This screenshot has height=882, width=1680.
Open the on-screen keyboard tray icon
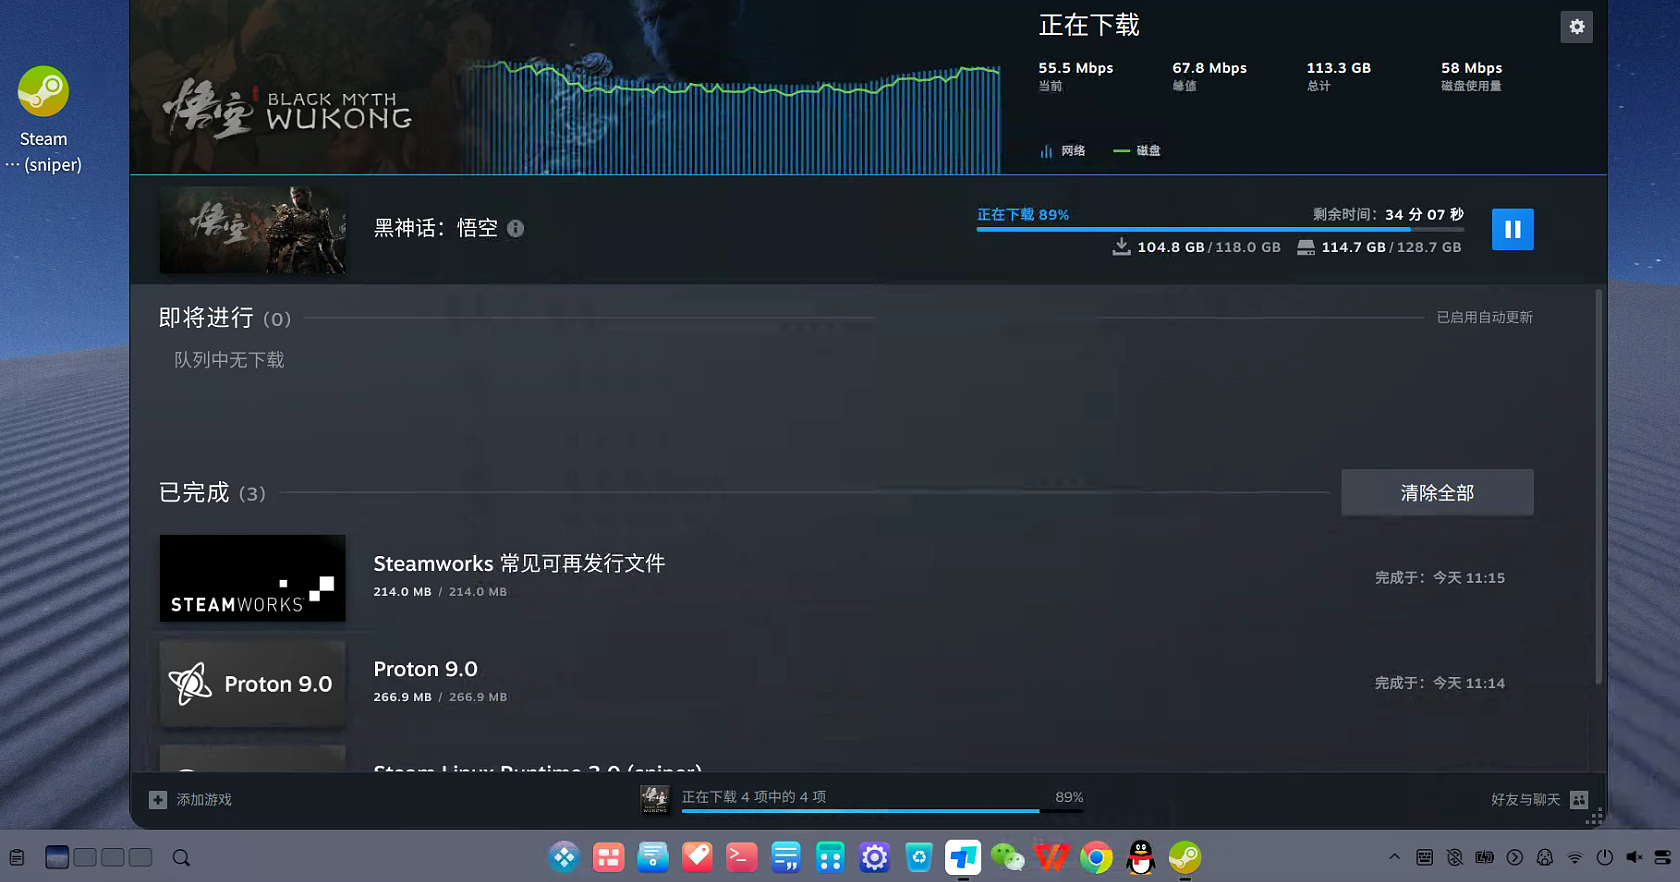1424,857
